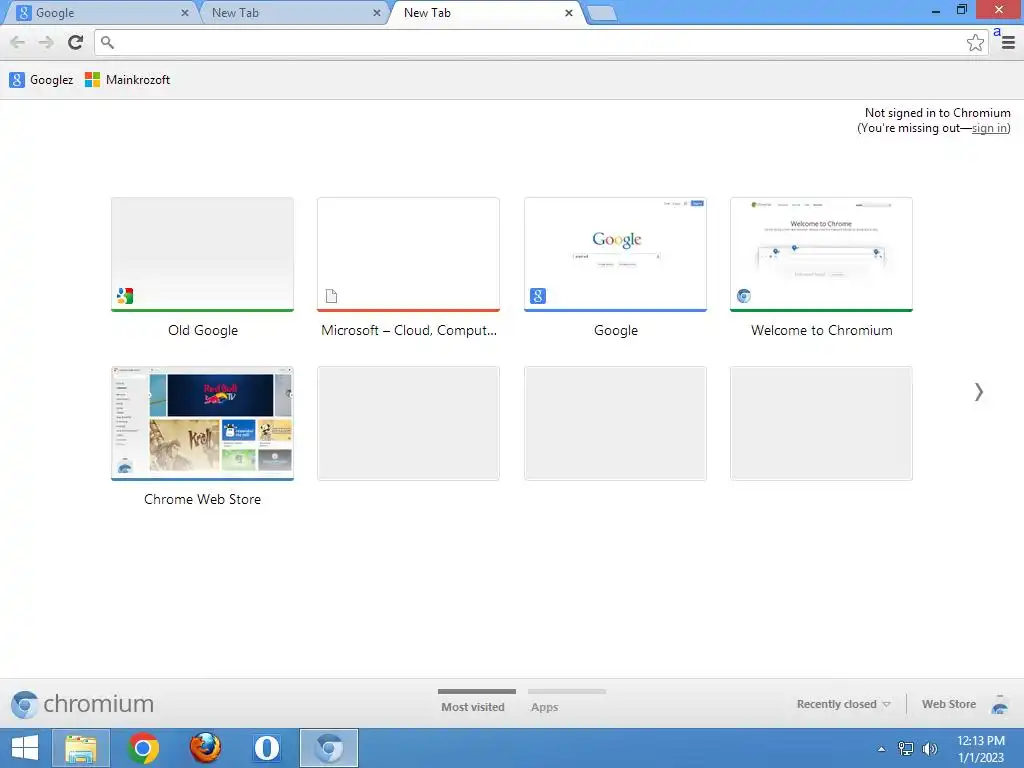This screenshot has width=1024, height=768.
Task: Launch Opera from the taskbar
Action: pos(267,748)
